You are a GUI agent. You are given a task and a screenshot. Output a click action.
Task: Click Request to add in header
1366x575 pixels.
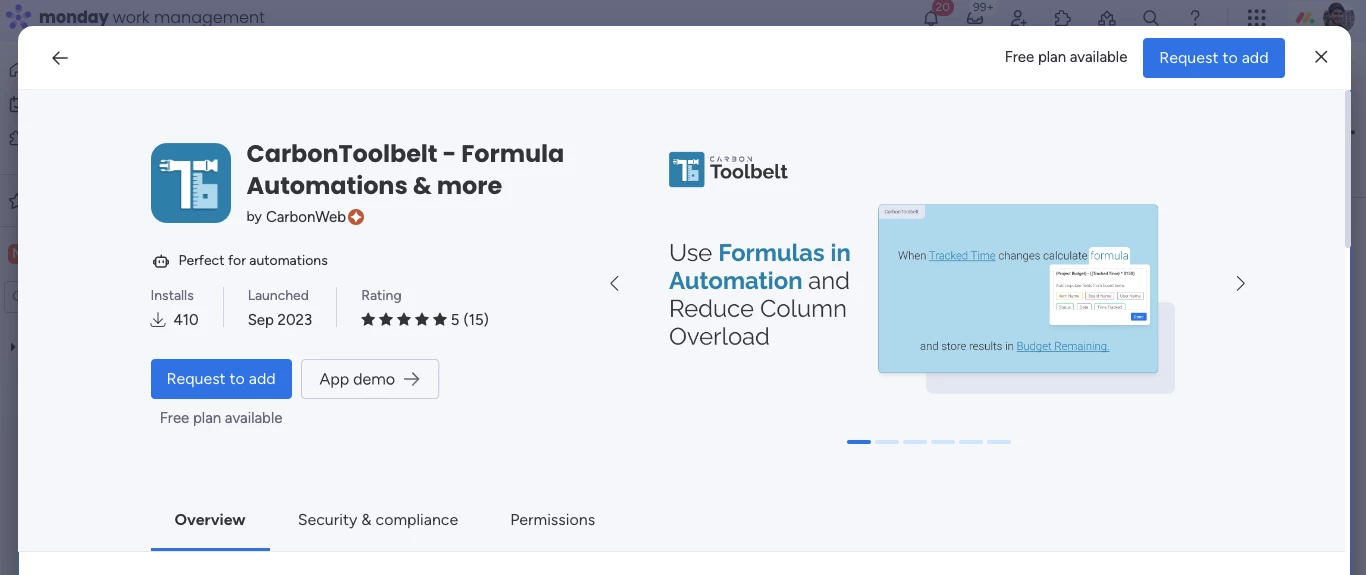point(1213,58)
